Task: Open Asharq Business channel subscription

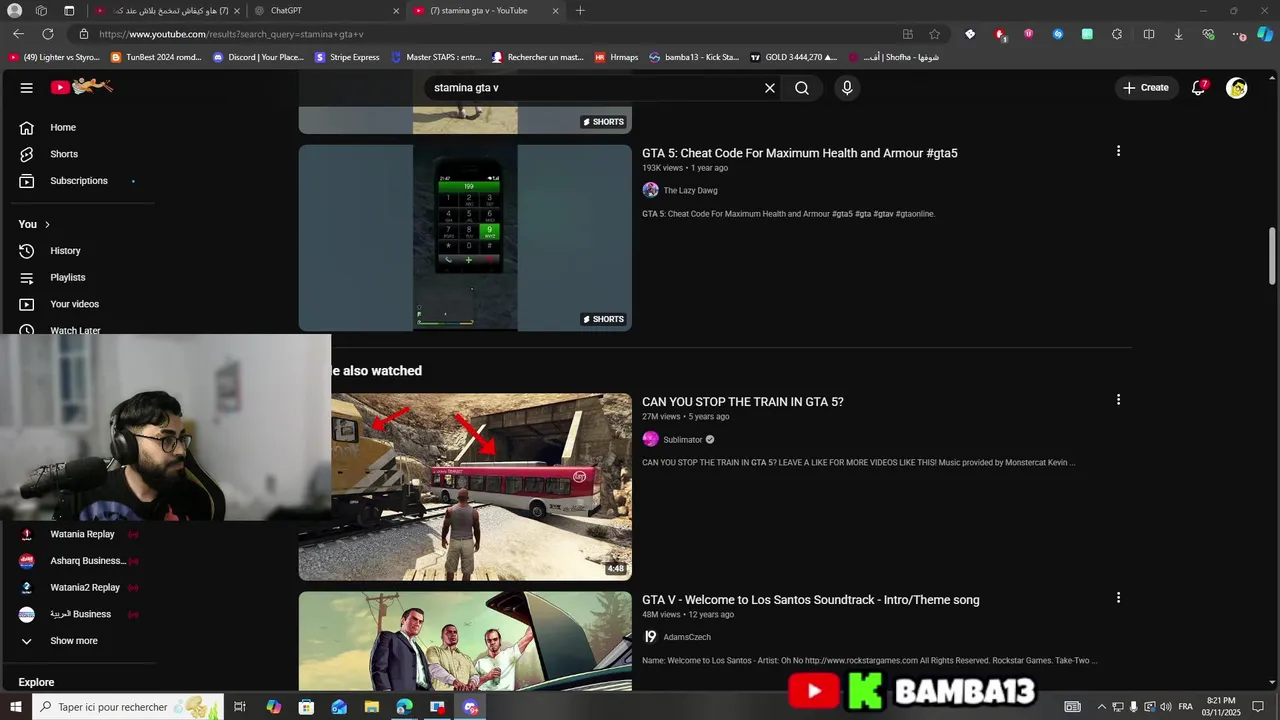Action: click(88, 561)
